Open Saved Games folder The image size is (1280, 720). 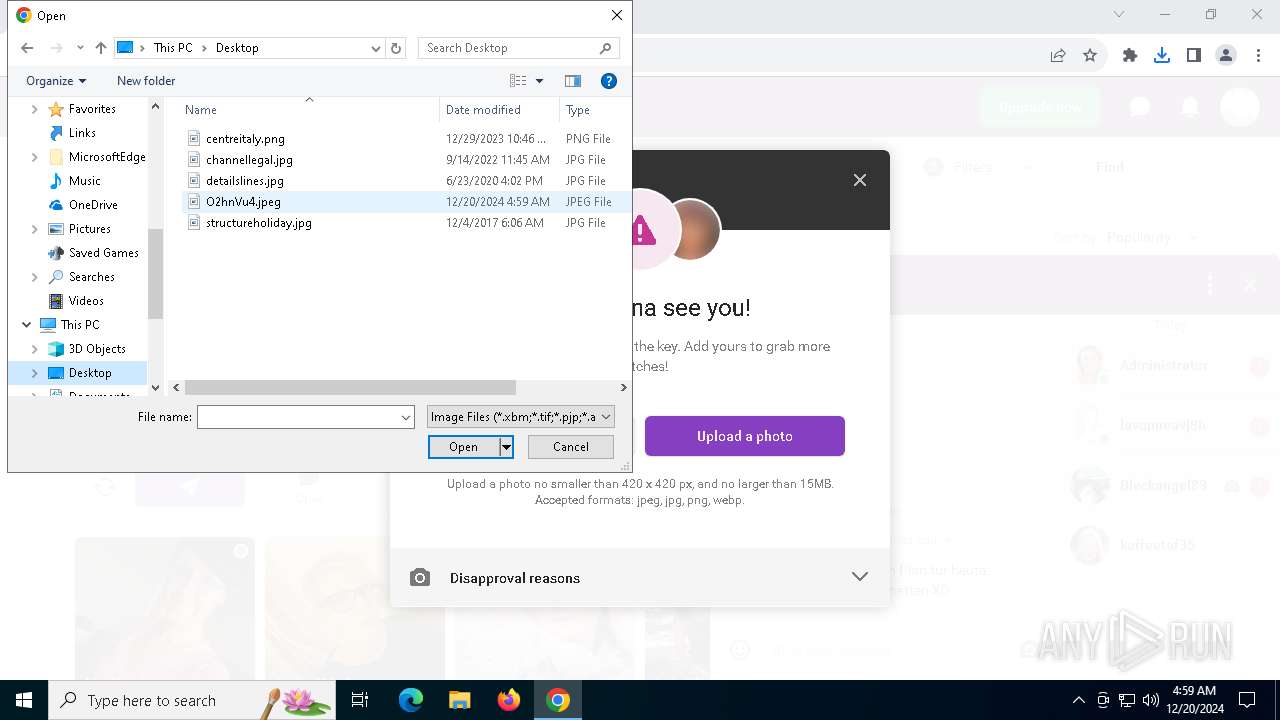pos(103,253)
